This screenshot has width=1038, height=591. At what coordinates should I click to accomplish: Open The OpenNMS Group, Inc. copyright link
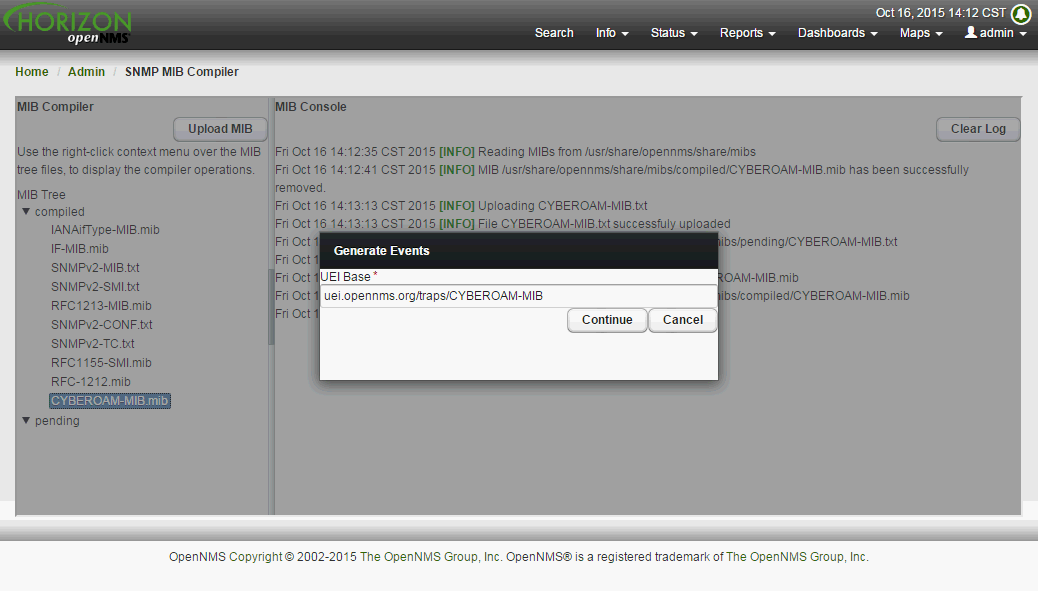coord(430,557)
